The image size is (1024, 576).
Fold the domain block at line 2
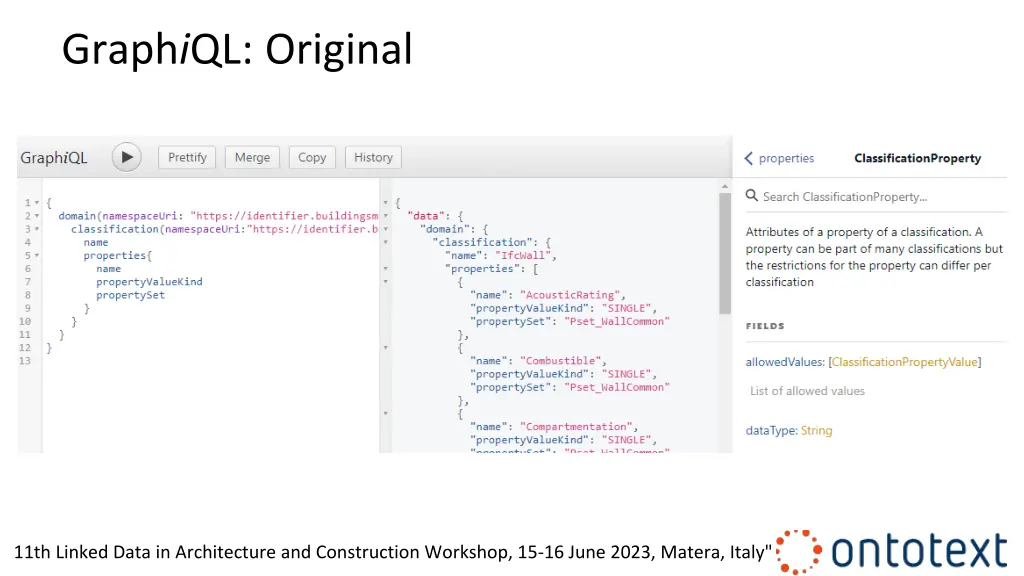point(37,216)
